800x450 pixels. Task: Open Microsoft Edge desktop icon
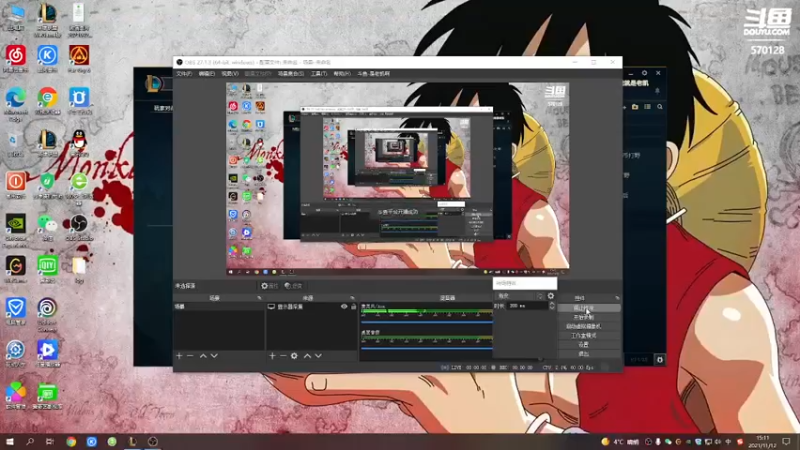point(16,104)
